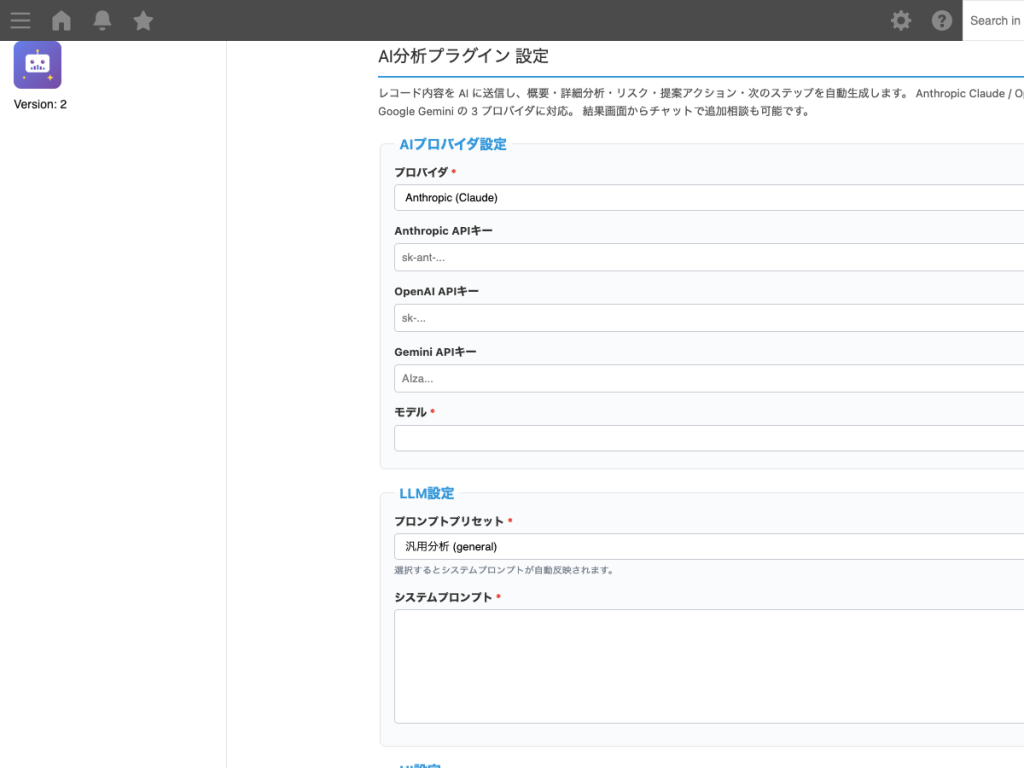Open the notifications bell
This screenshot has height=768, width=1024.
[x=102, y=20]
